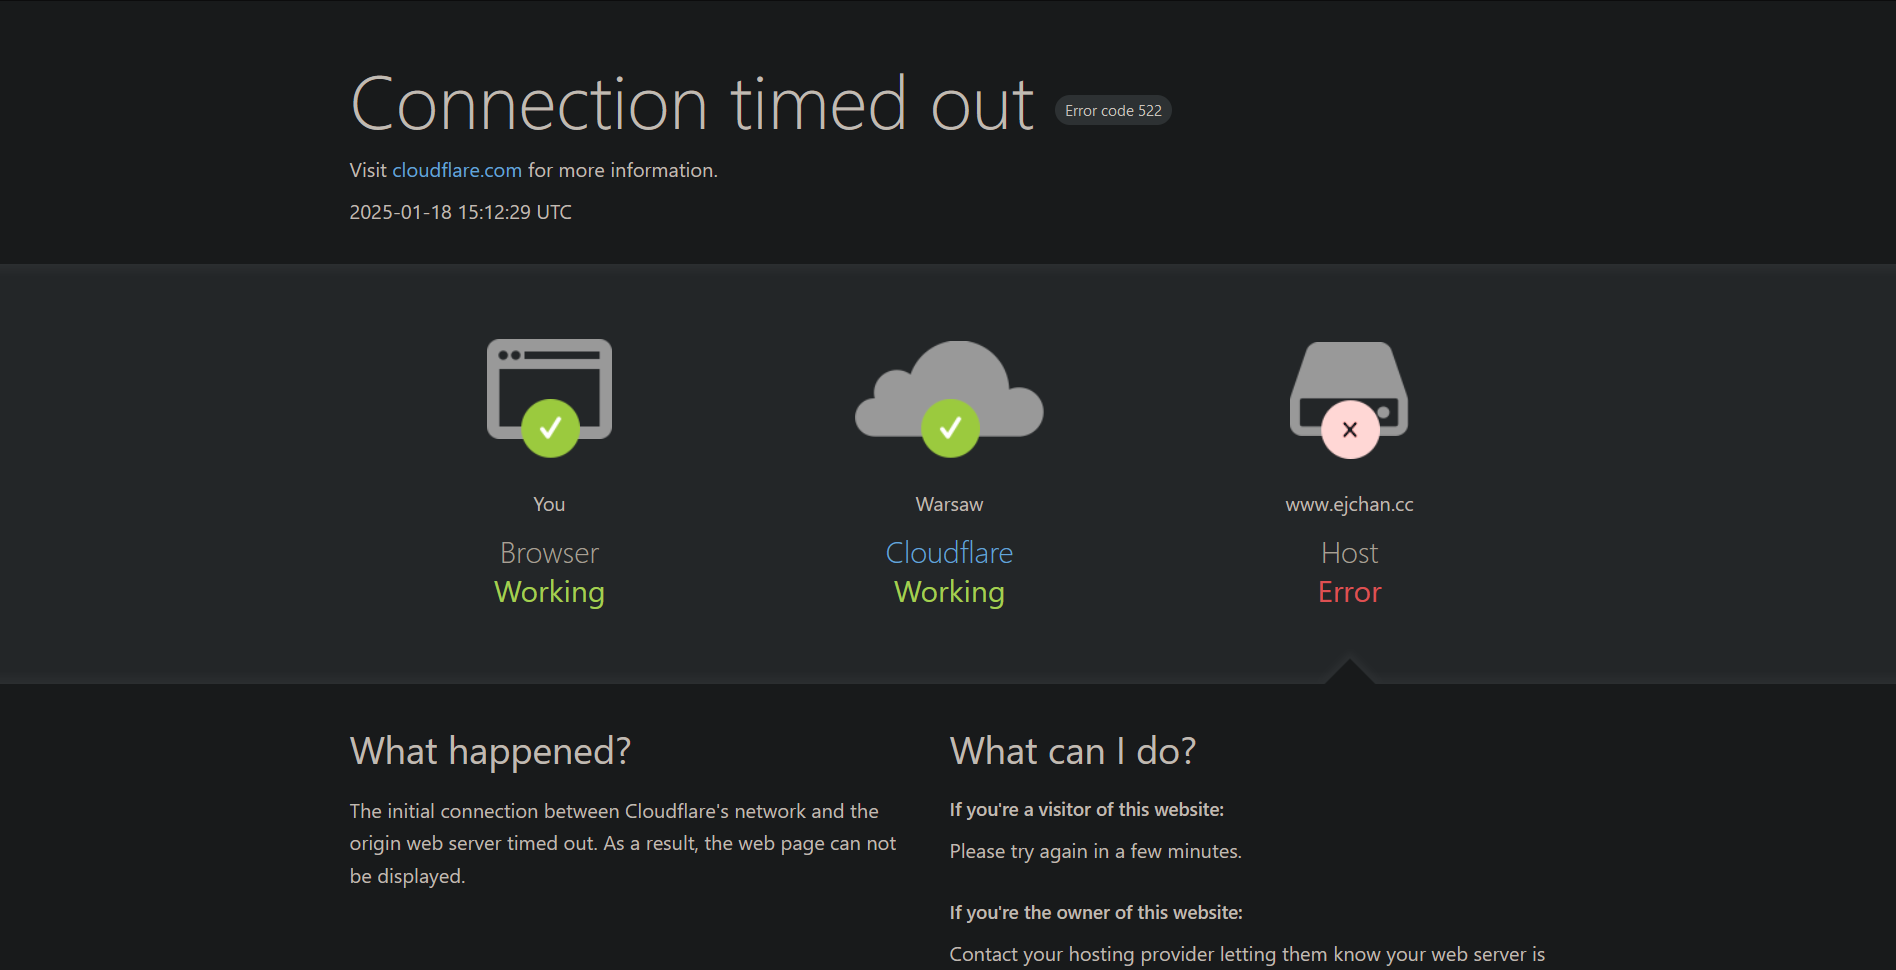Open the cloudflare.com link
The width and height of the screenshot is (1896, 970).
pos(457,170)
